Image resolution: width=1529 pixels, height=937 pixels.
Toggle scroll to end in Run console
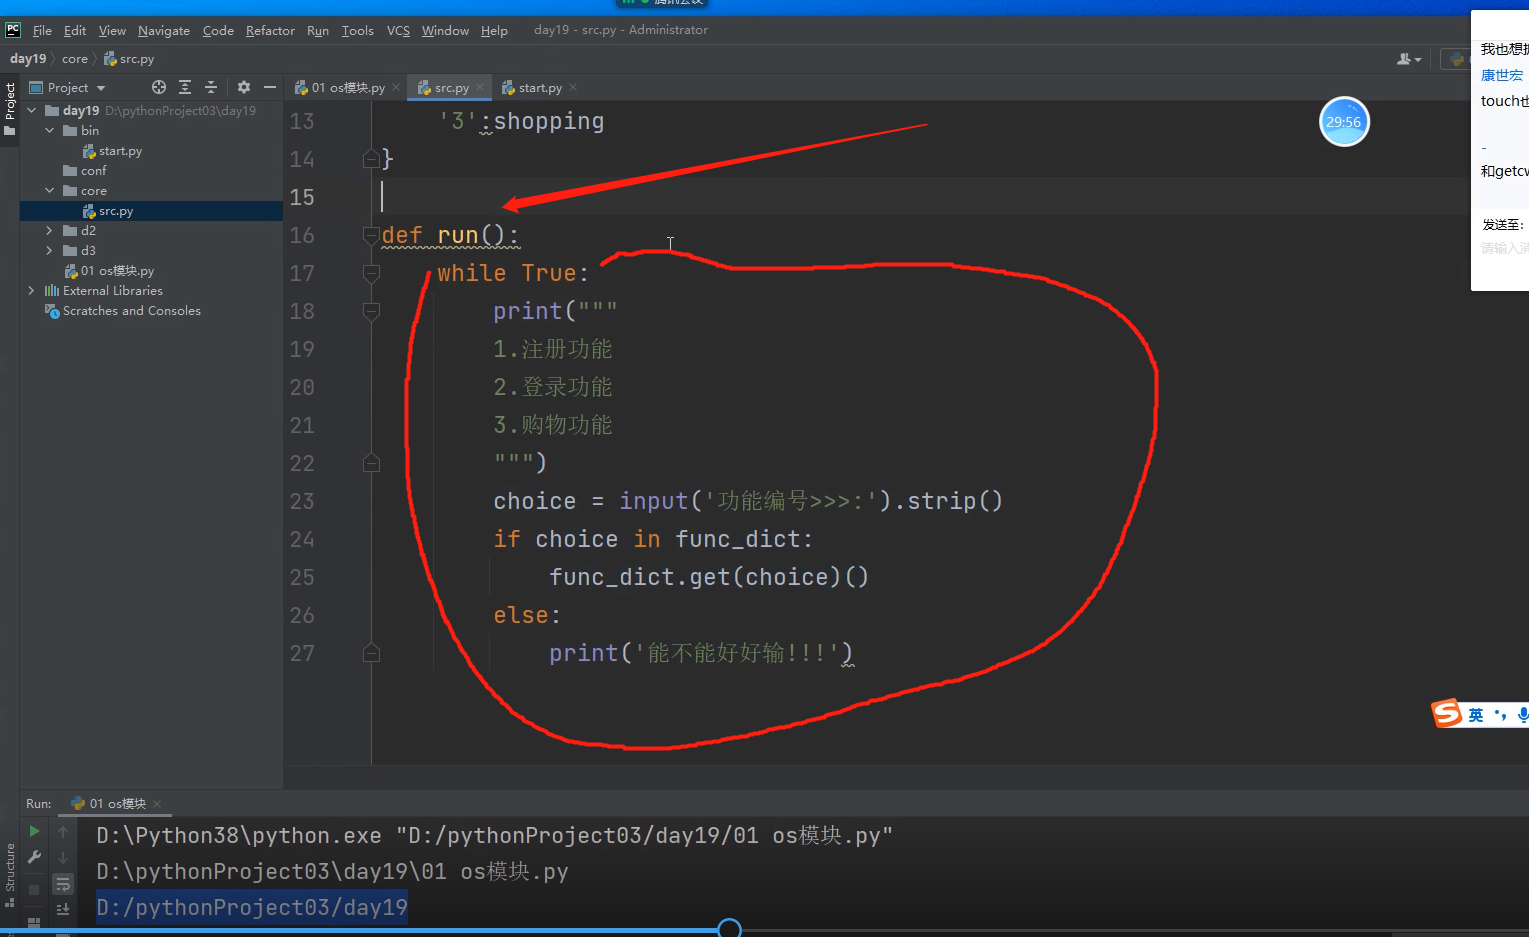[x=63, y=909]
